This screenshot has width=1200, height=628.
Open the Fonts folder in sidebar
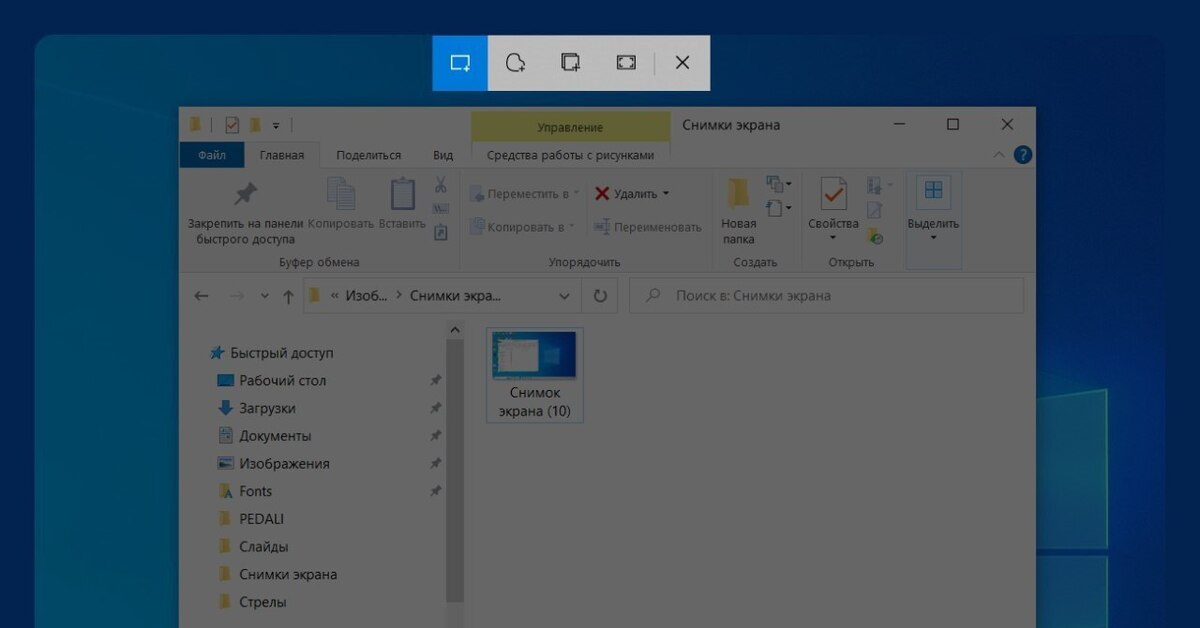[x=246, y=491]
